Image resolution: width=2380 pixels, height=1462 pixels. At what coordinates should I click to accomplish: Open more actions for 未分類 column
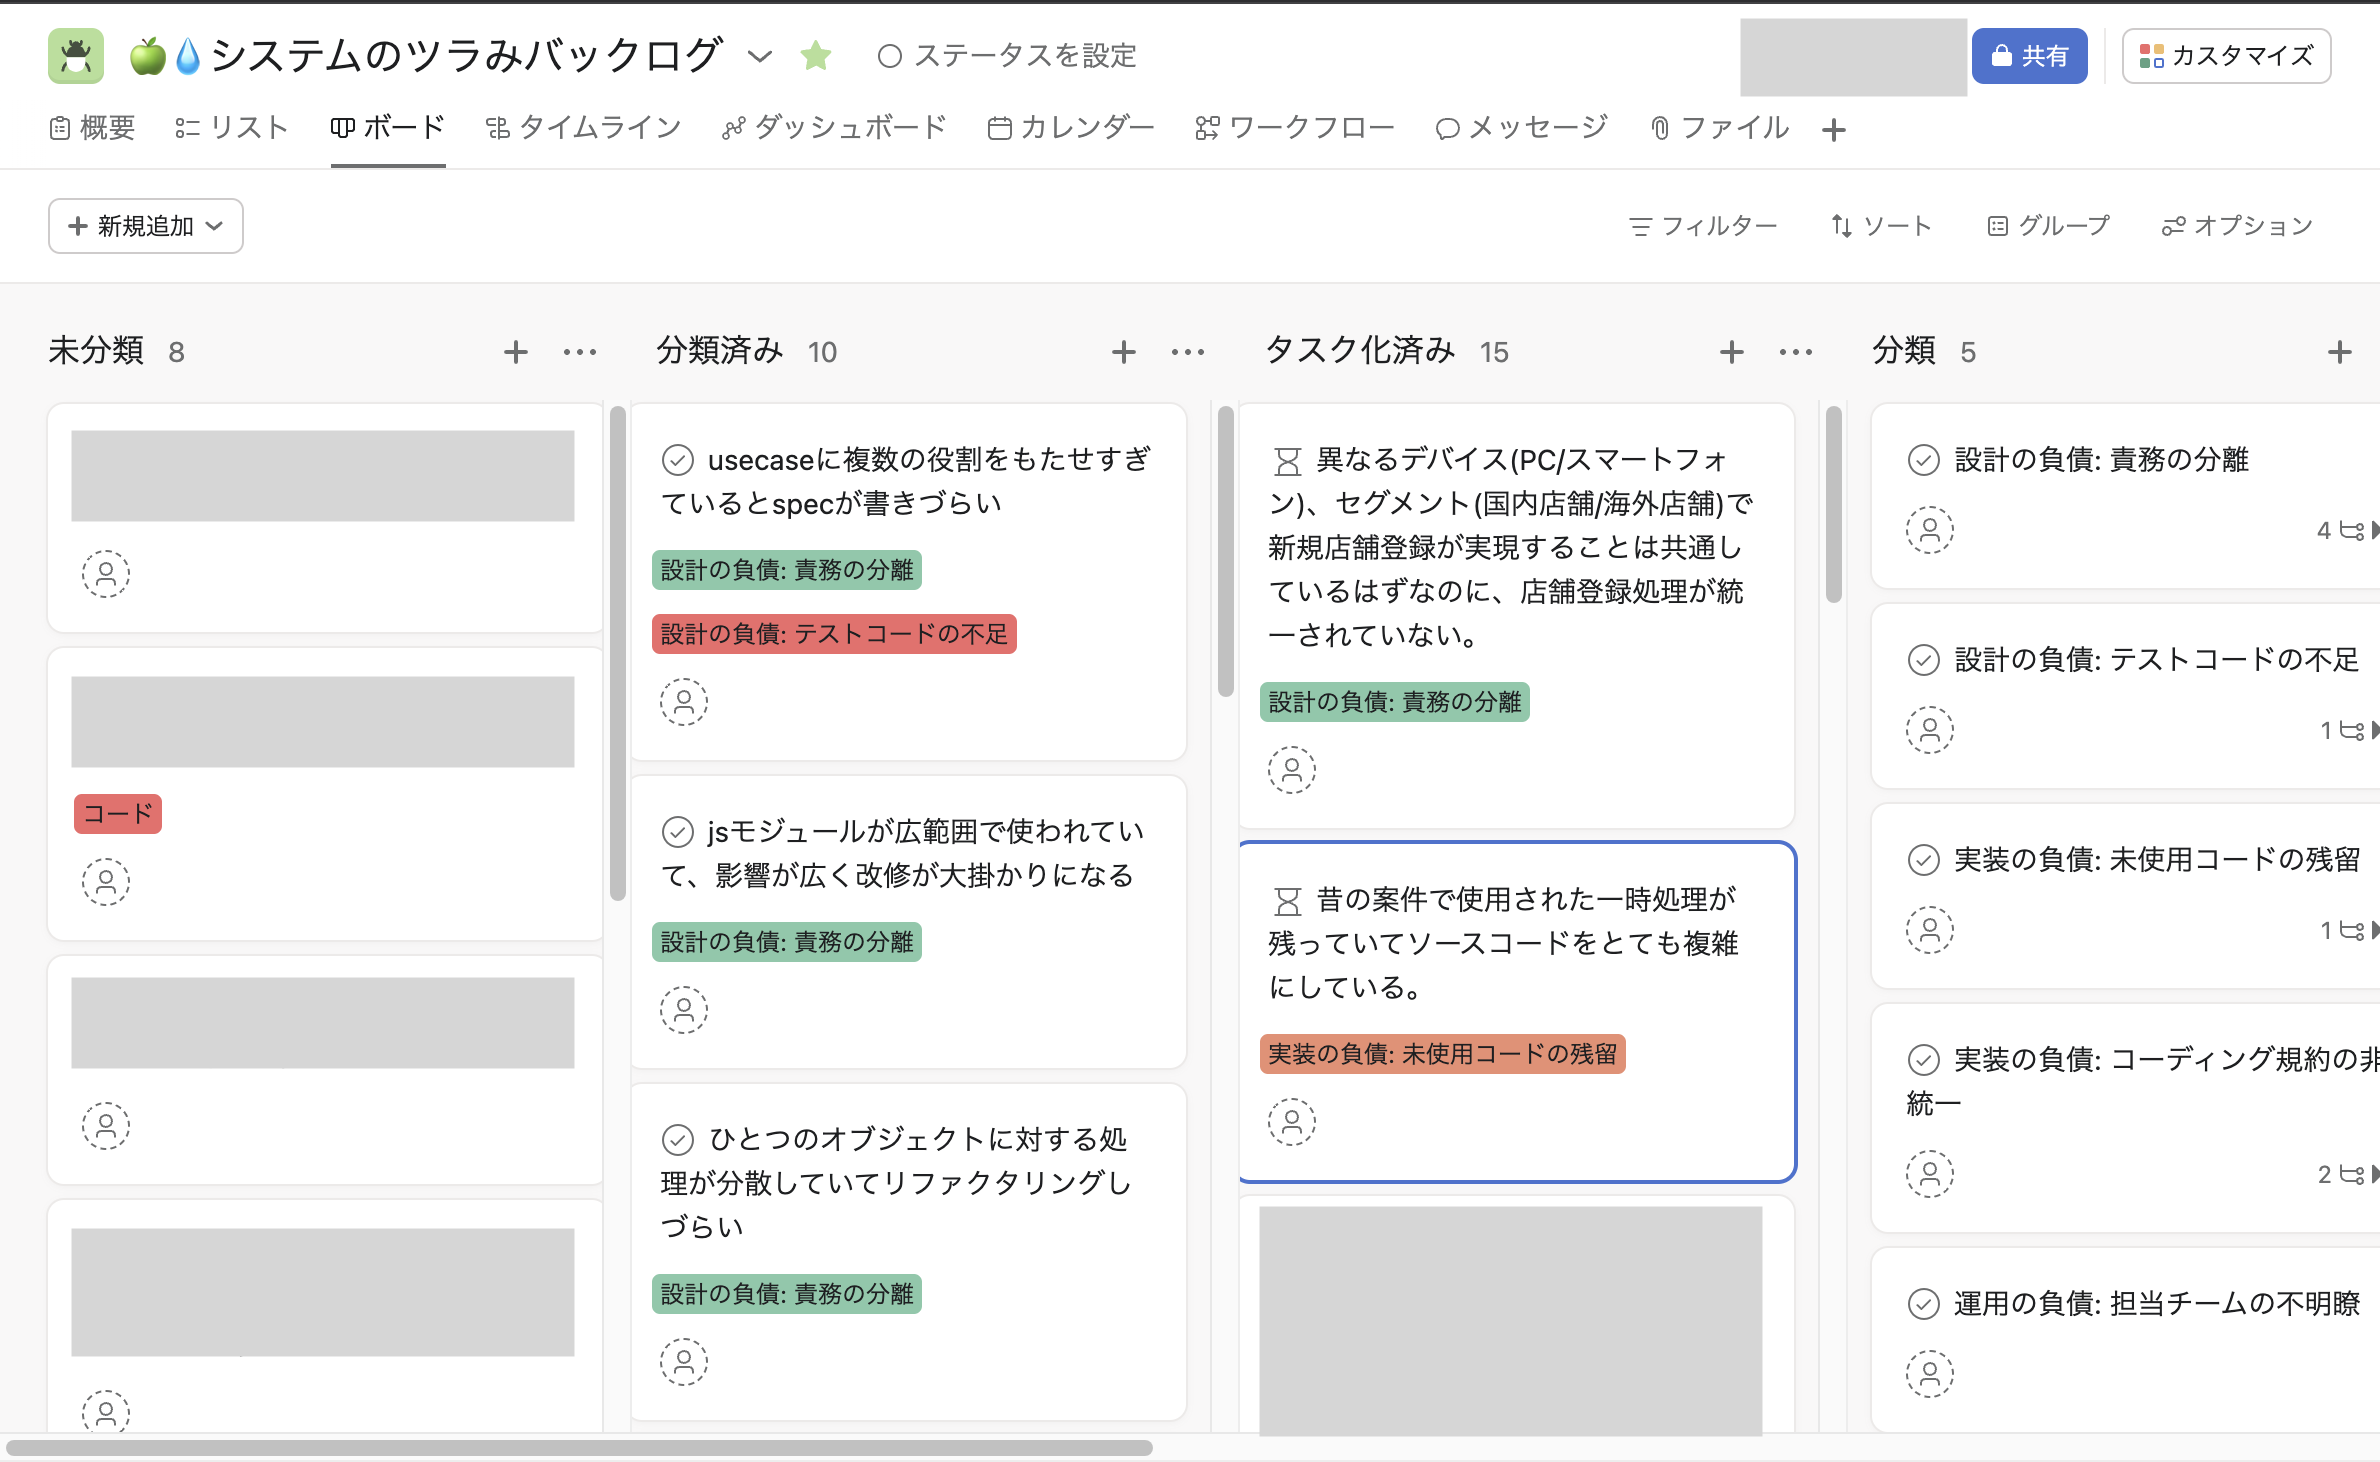click(580, 352)
